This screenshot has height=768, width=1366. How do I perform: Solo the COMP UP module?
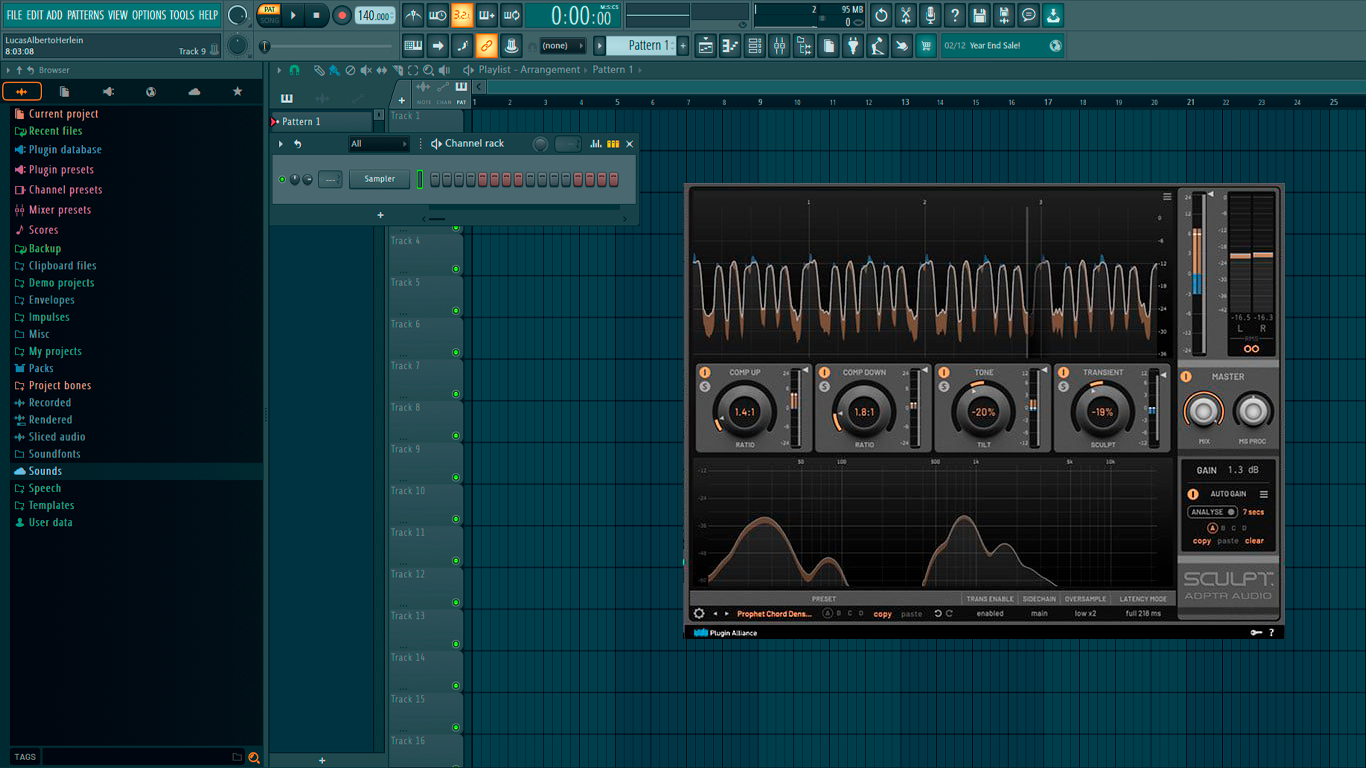pos(705,386)
